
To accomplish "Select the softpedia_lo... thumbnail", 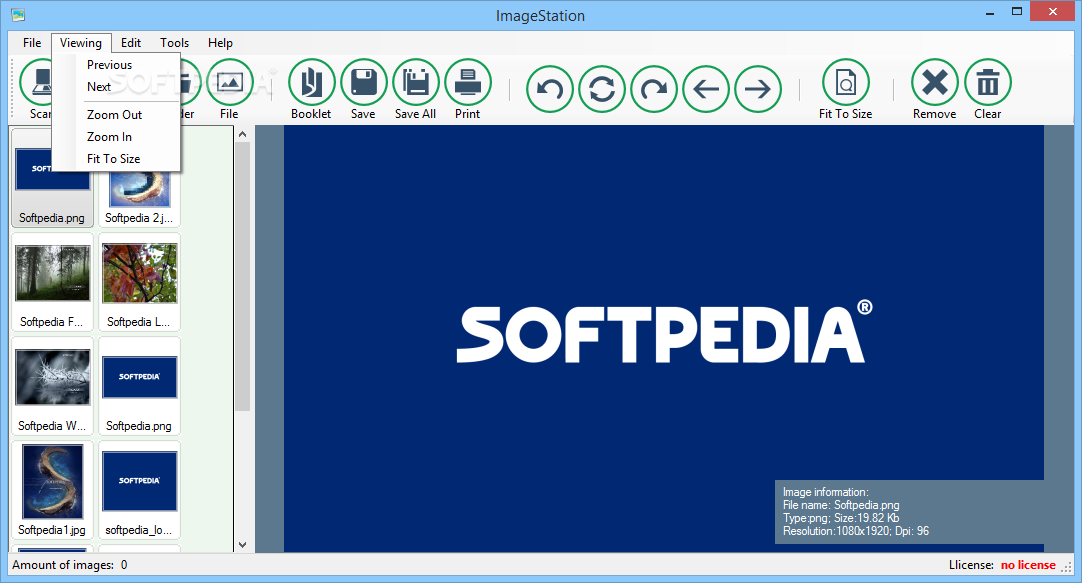I will 139,491.
